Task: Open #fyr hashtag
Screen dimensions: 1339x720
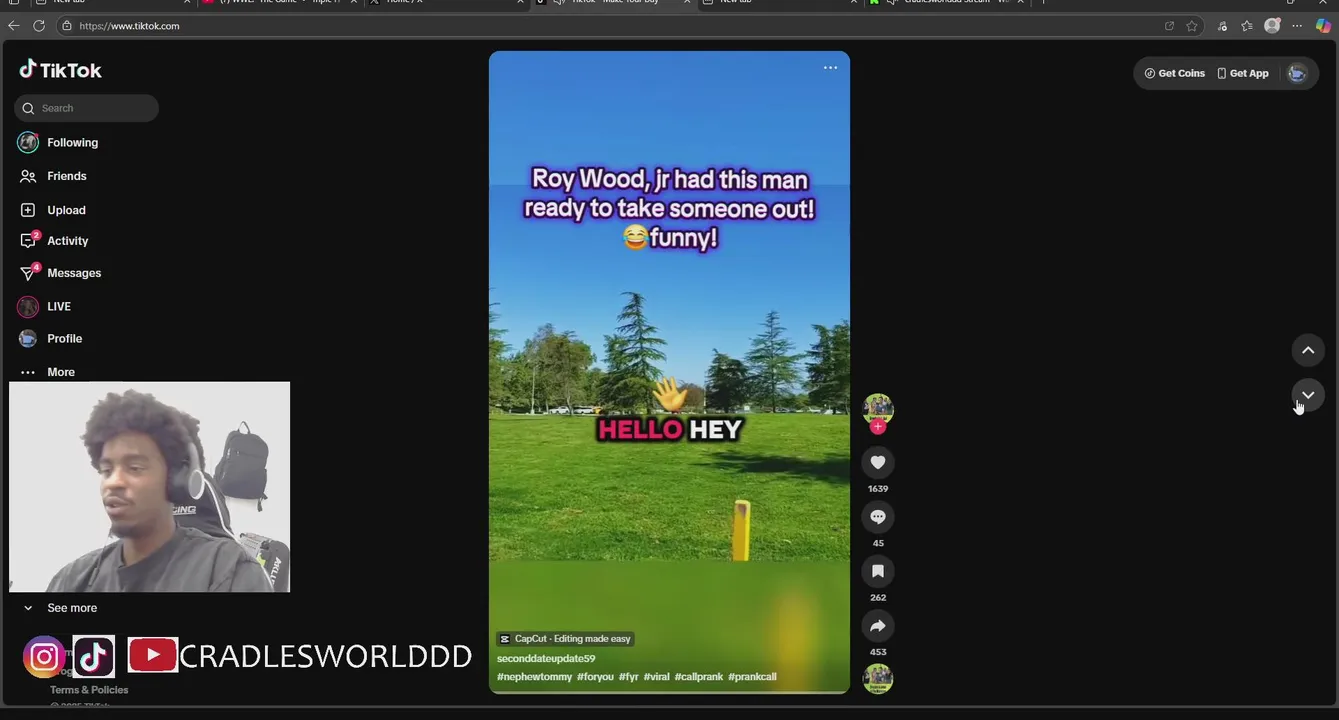Action: [629, 677]
